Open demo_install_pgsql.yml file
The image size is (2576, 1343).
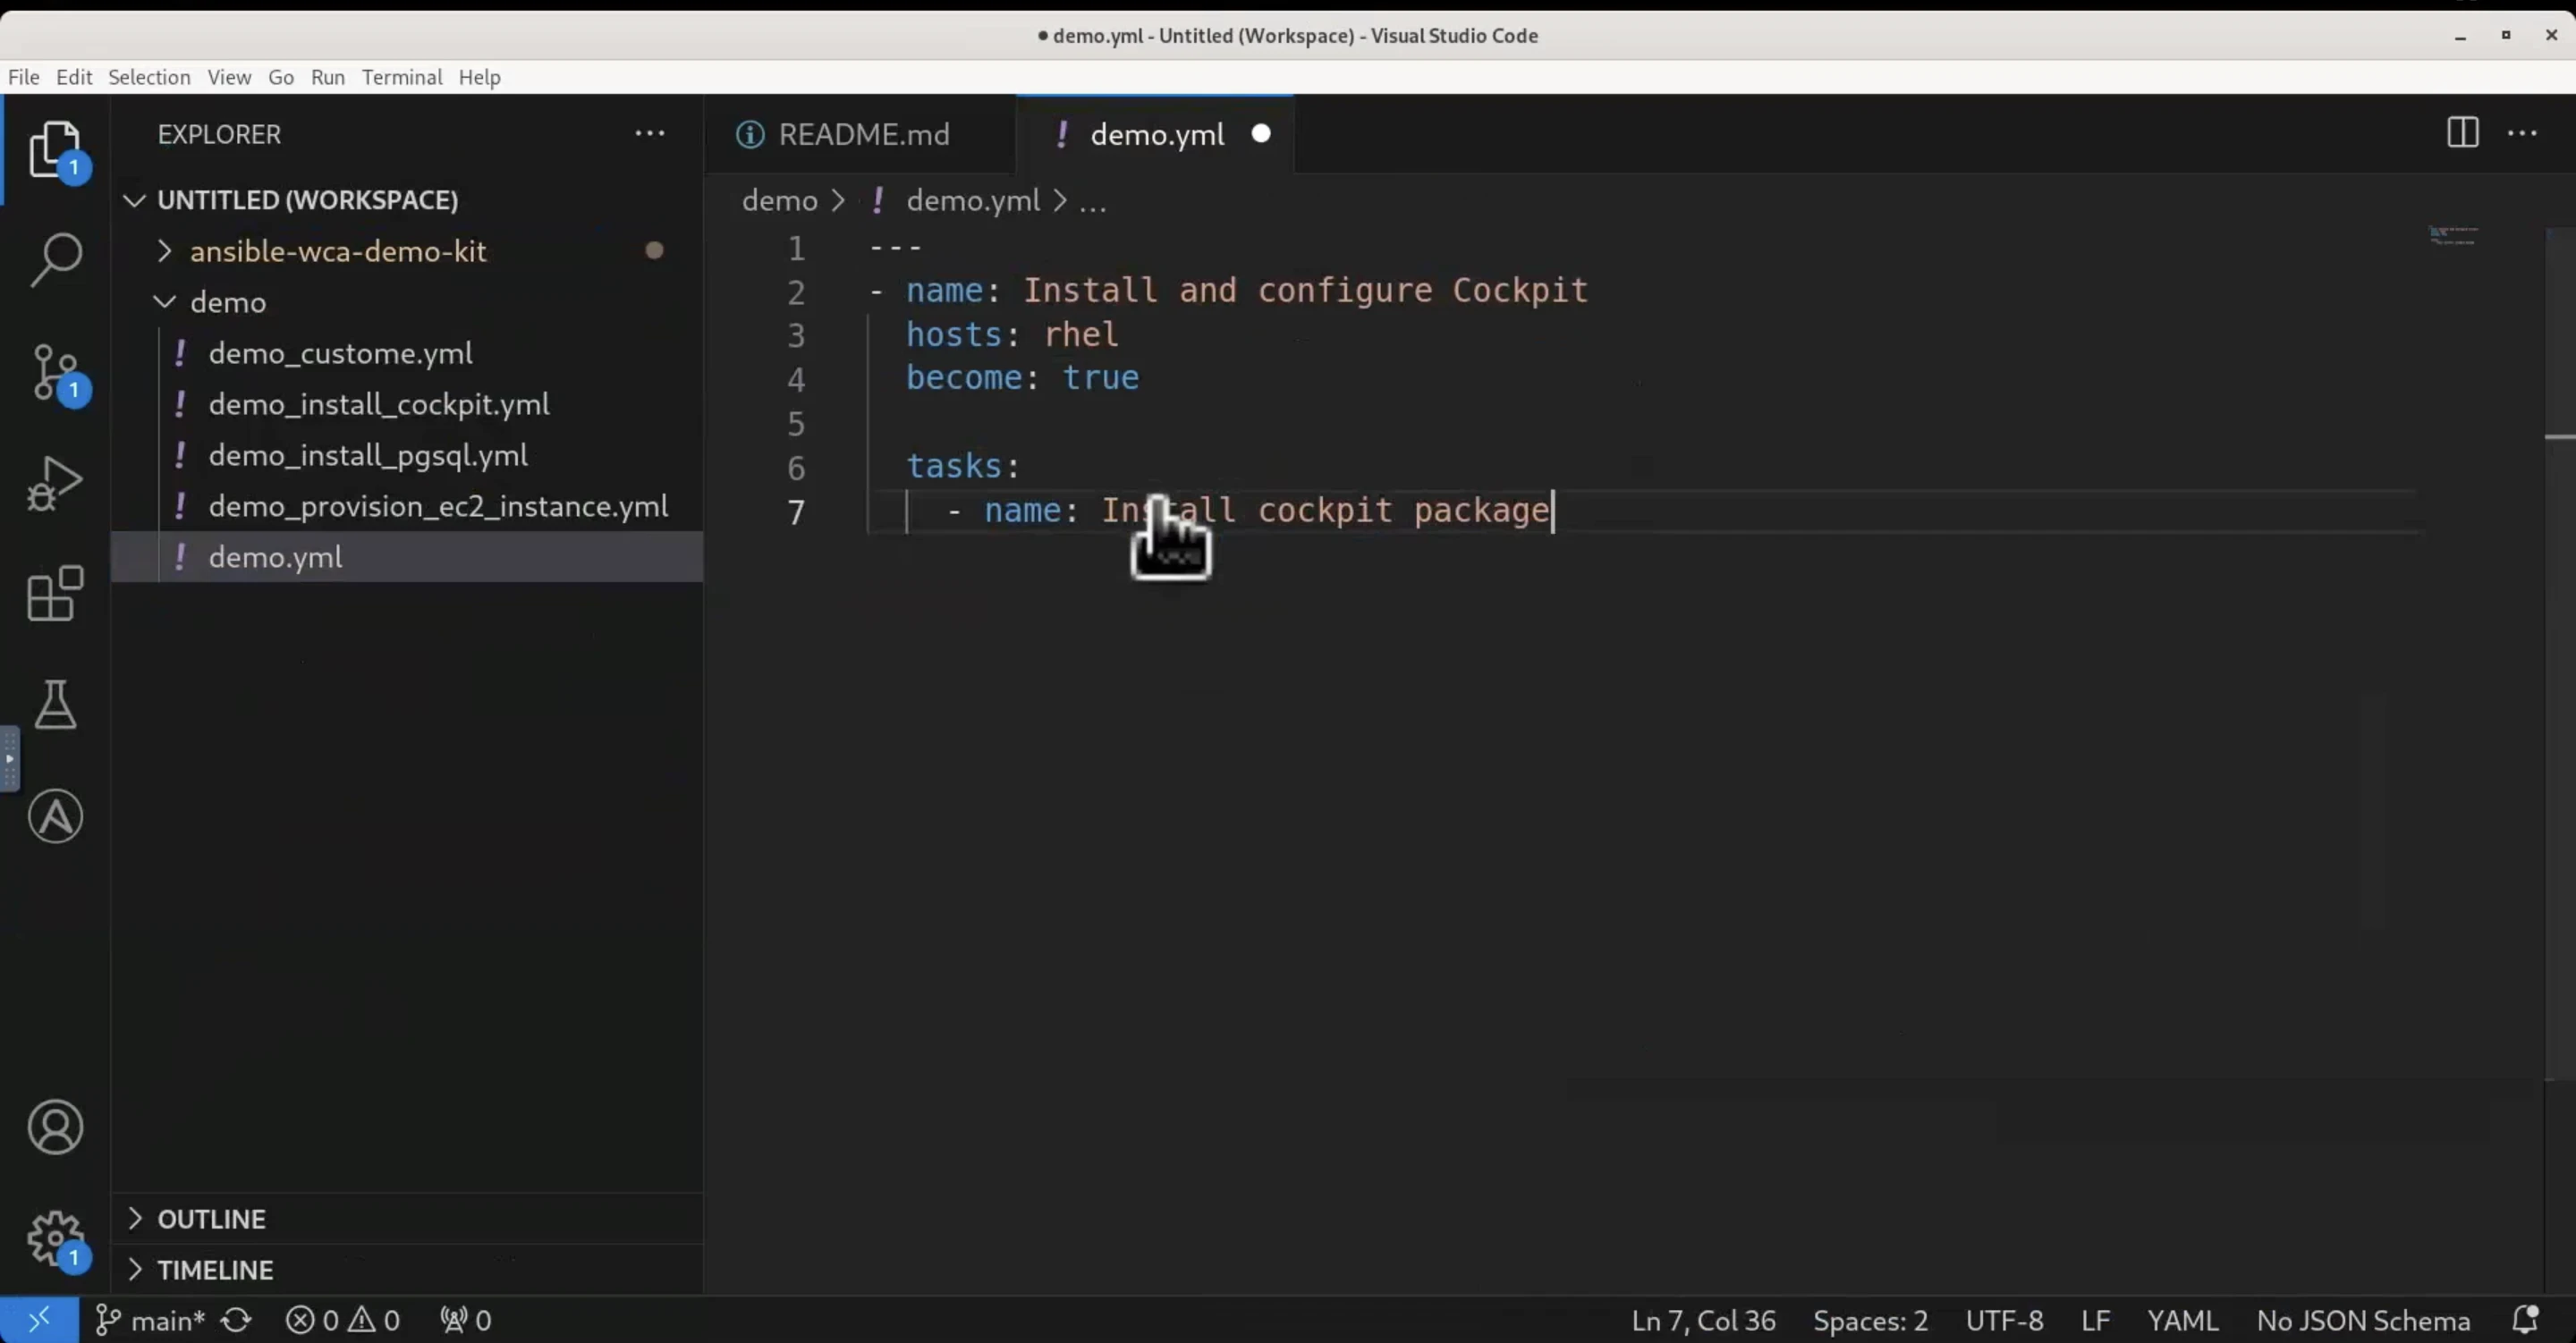[407, 455]
